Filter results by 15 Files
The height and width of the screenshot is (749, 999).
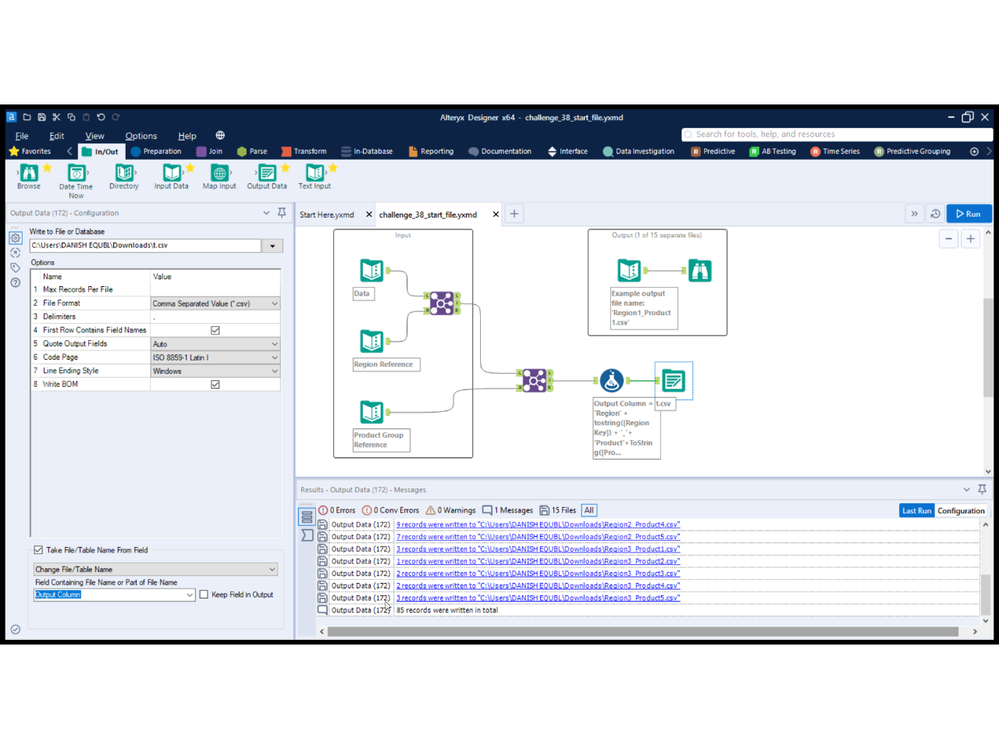coord(557,510)
